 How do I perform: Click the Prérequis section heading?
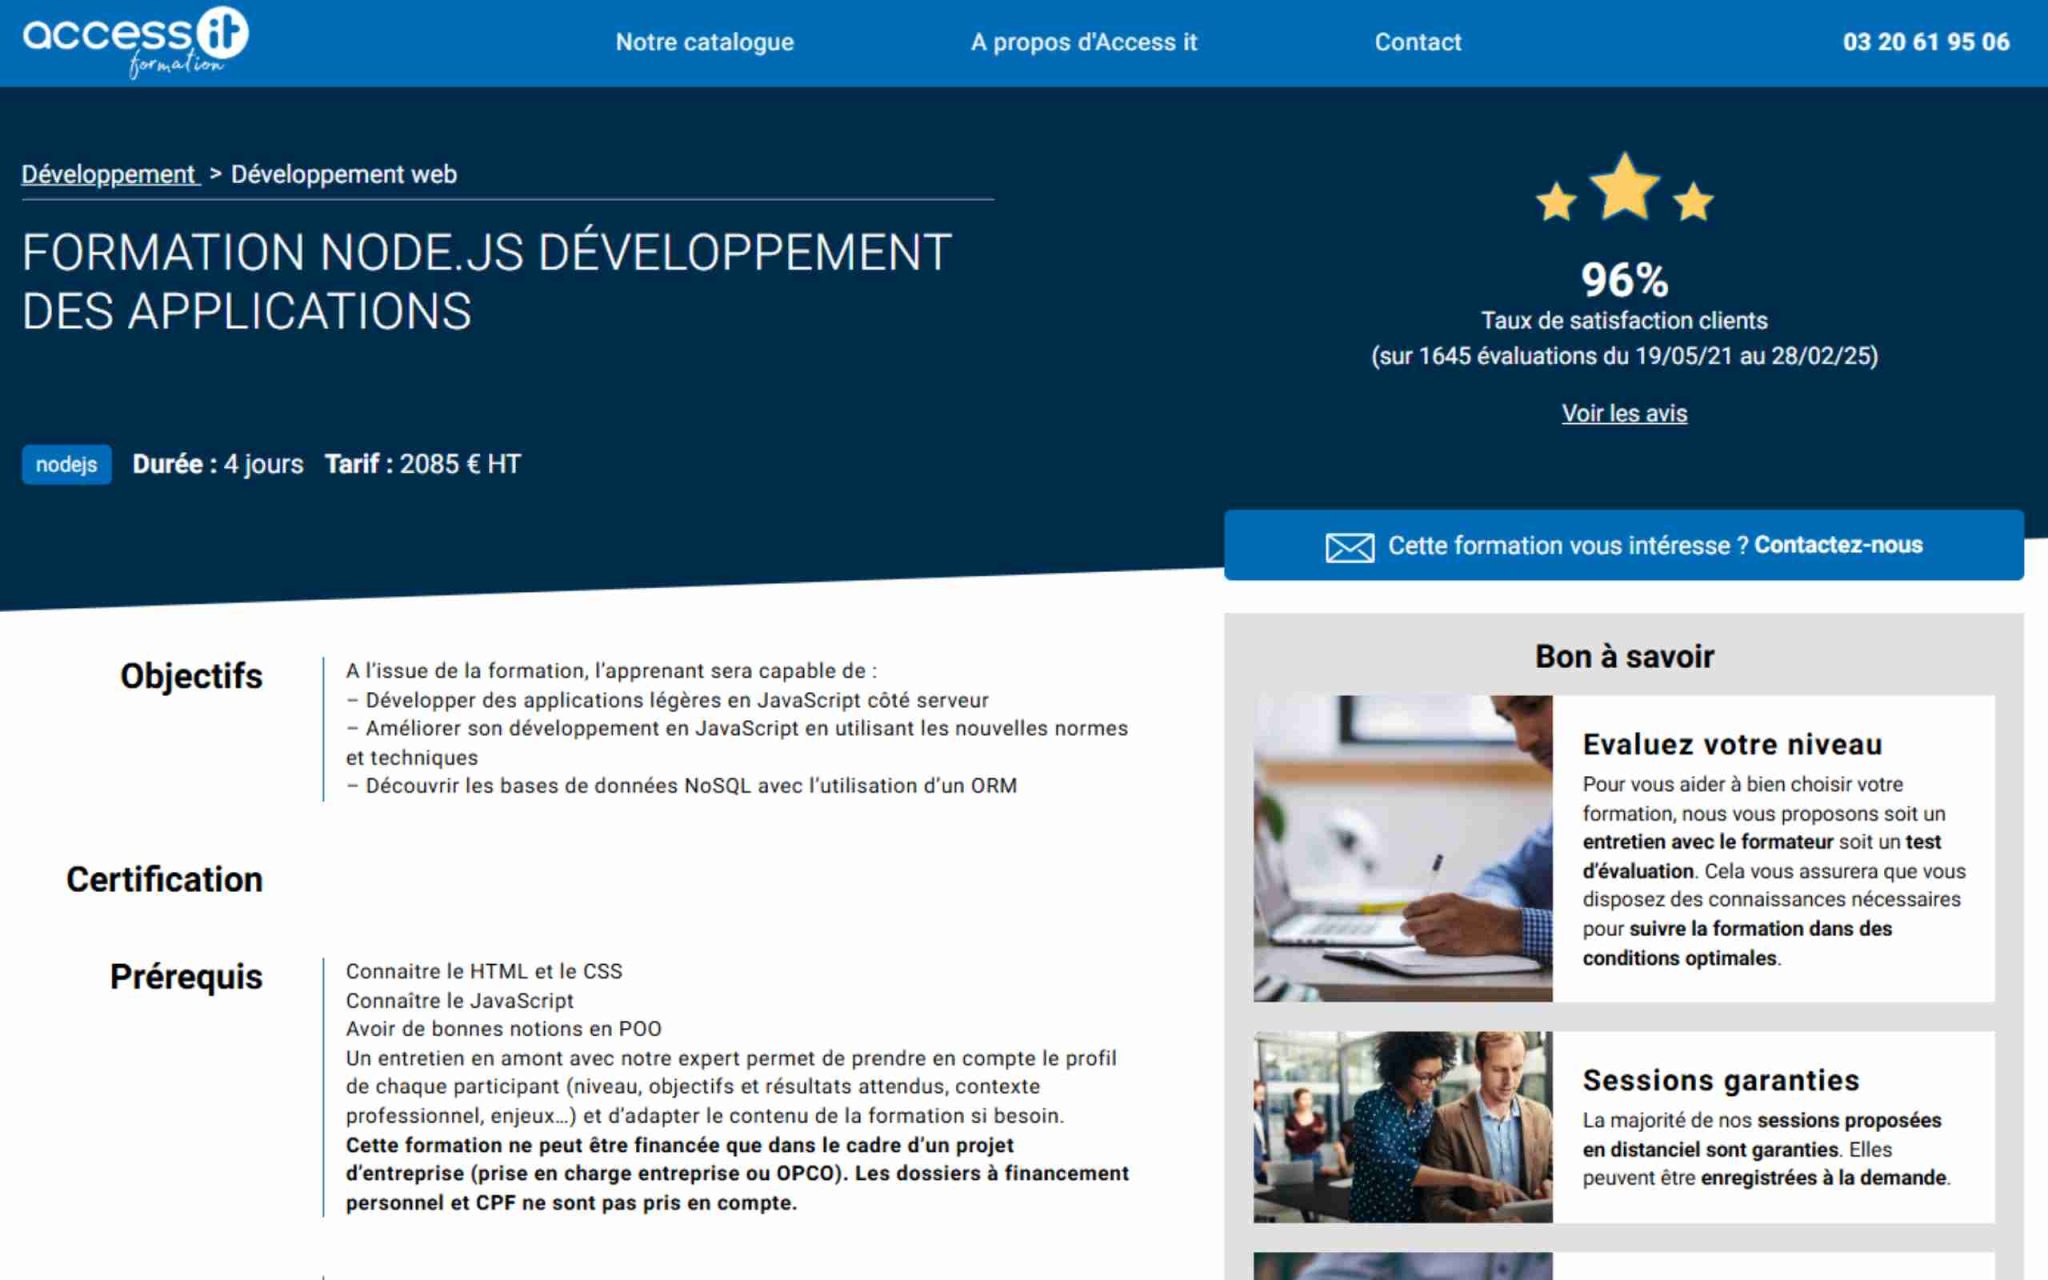click(186, 976)
